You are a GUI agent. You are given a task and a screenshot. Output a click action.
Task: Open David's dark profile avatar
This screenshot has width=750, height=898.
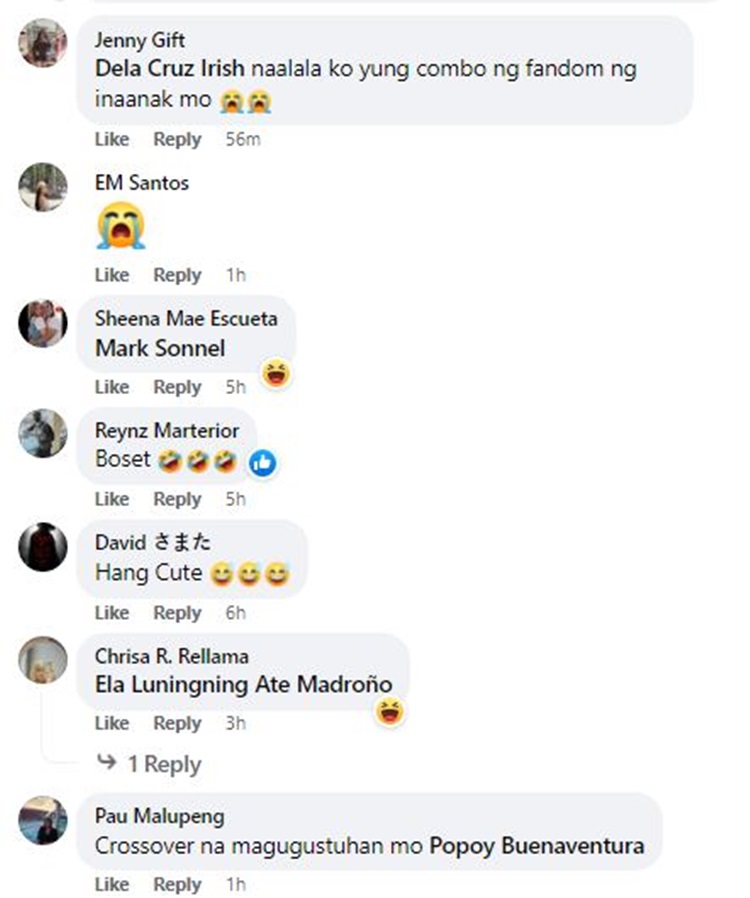tap(43, 547)
